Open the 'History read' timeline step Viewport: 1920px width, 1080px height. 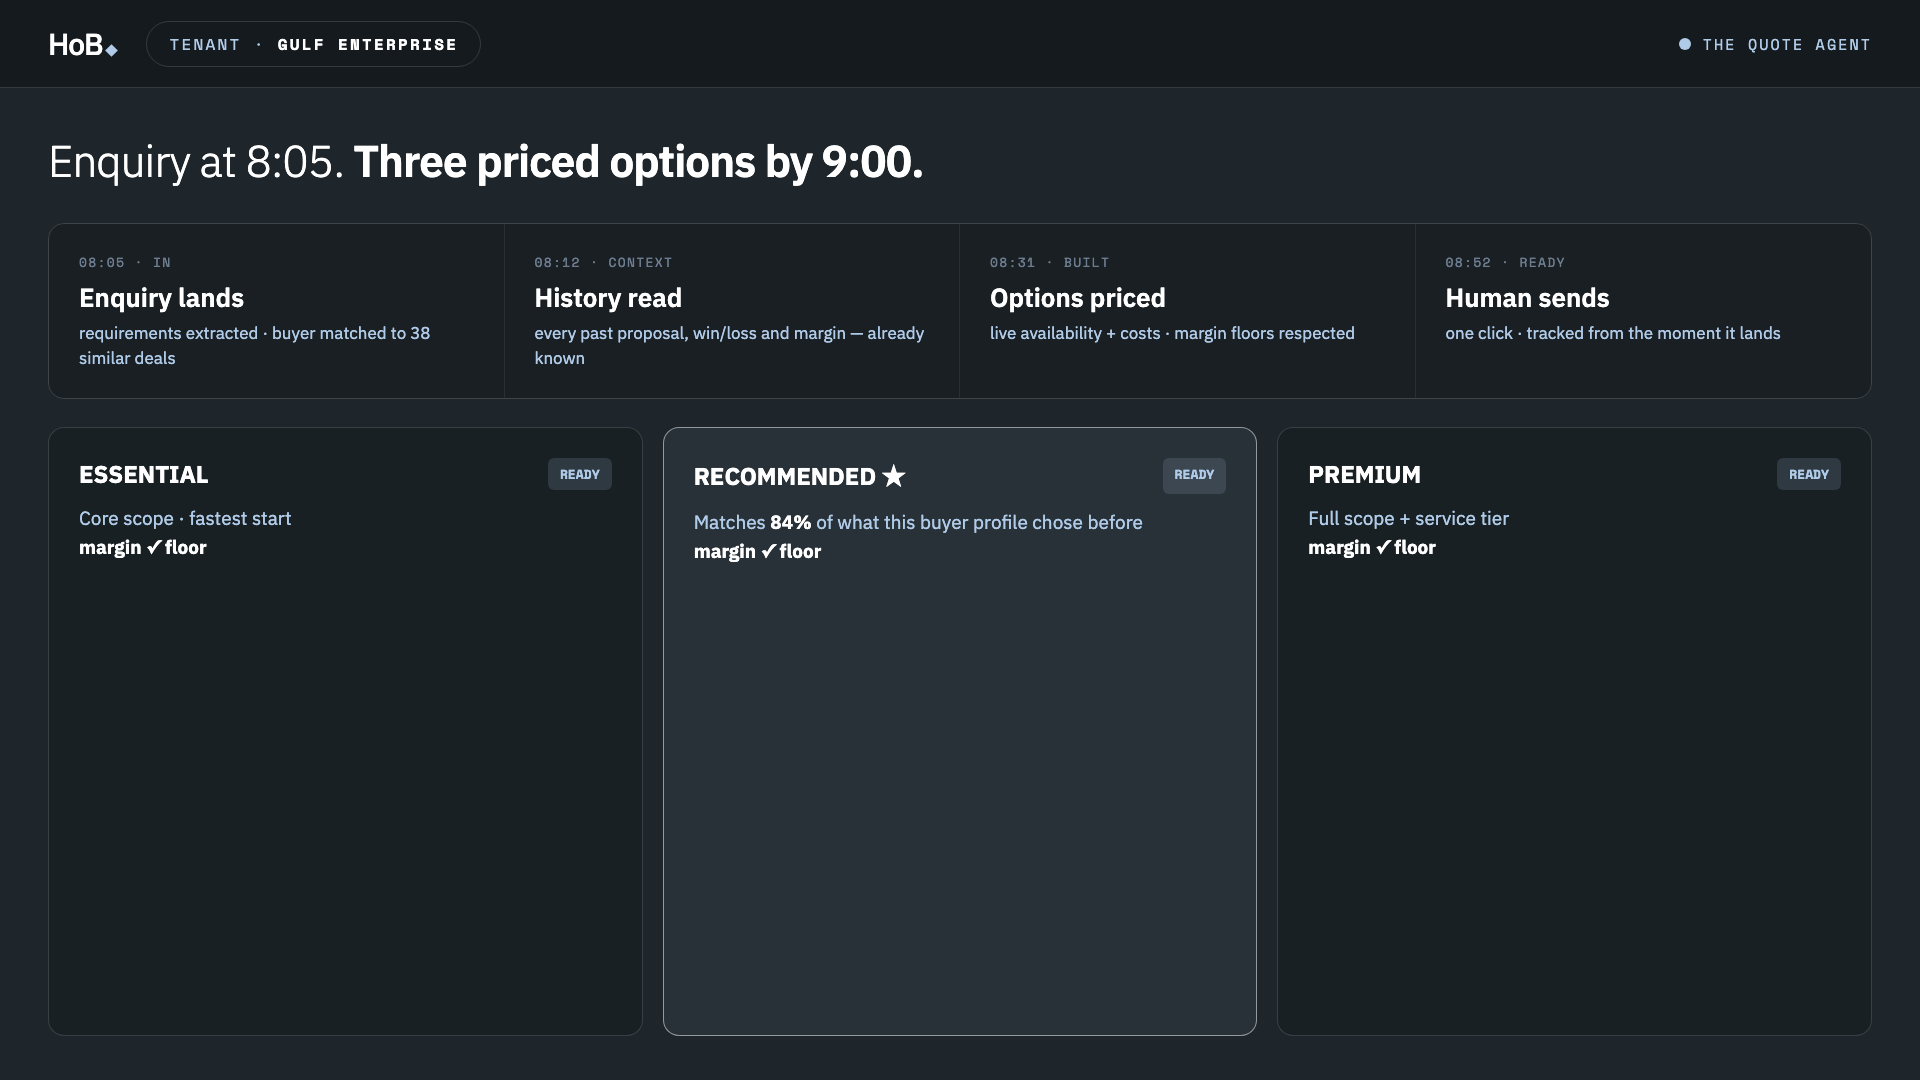(732, 311)
